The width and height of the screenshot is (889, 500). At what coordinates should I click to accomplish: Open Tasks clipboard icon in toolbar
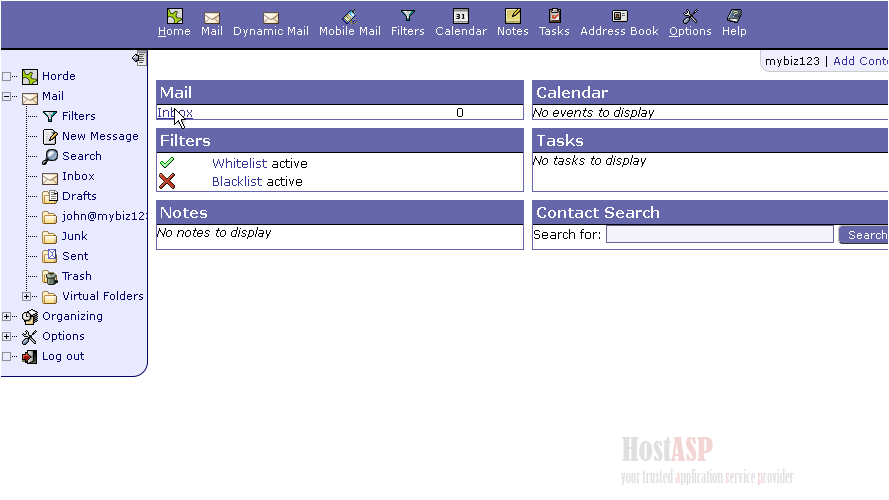point(554,16)
